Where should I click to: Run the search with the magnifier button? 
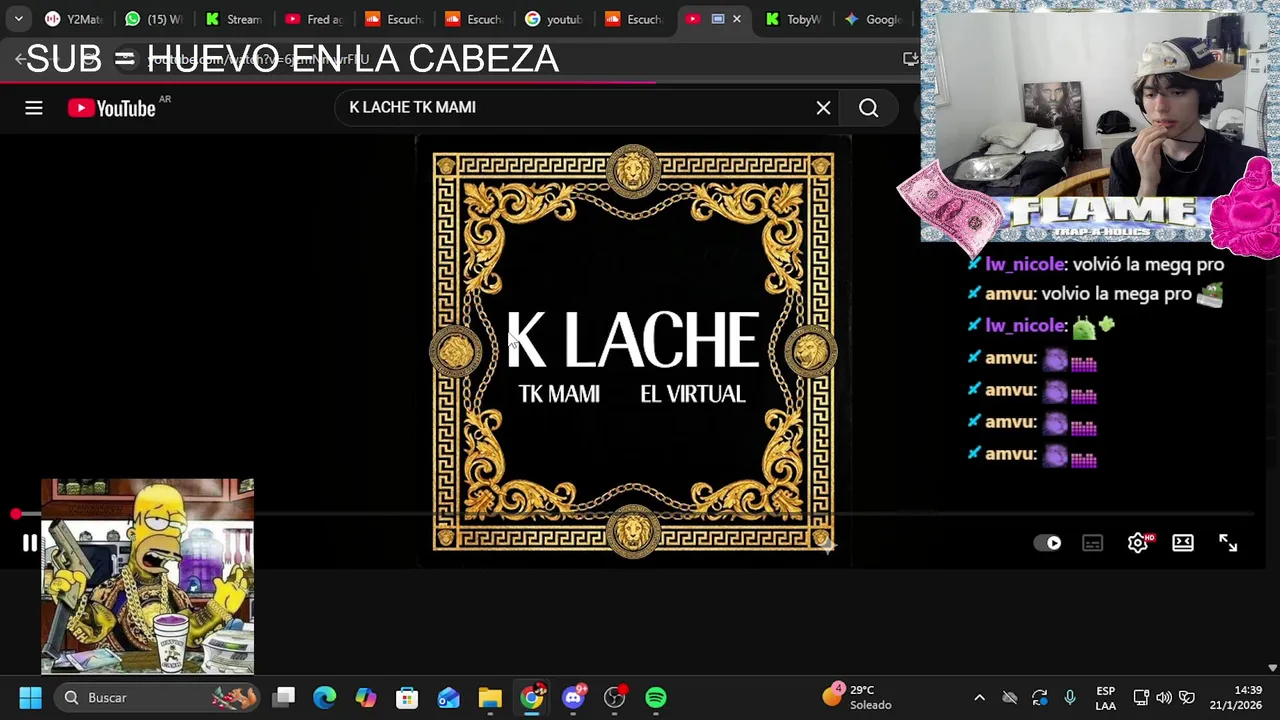point(868,108)
